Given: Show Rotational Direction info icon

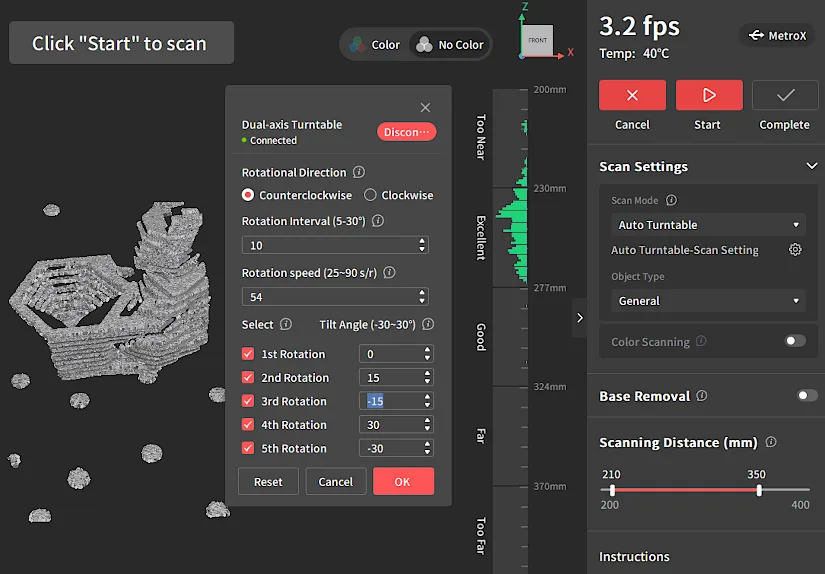Looking at the screenshot, I should (359, 172).
